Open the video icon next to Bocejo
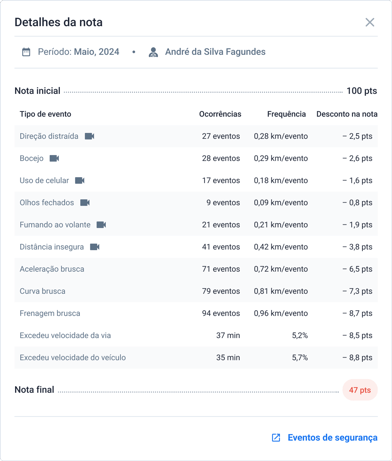 54,158
